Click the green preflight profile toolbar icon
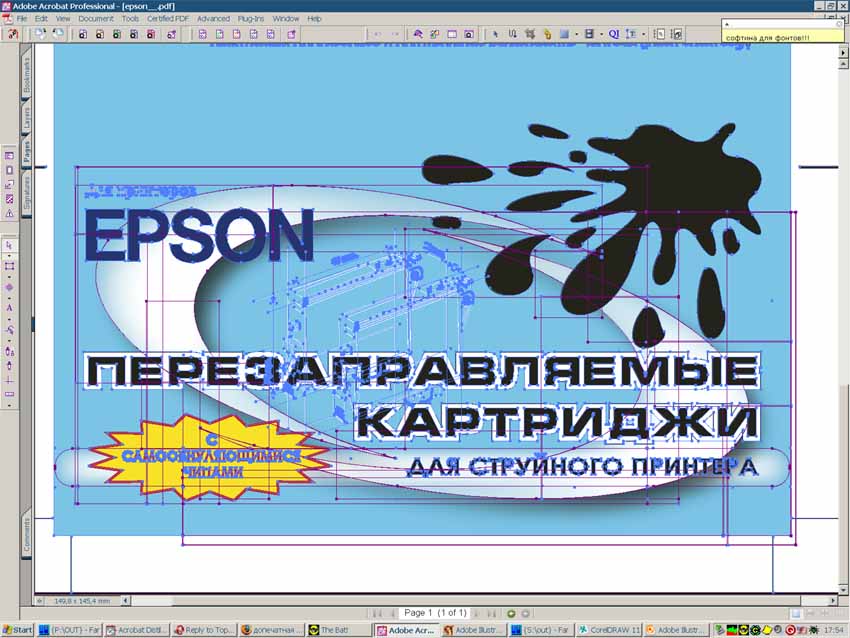 117,34
